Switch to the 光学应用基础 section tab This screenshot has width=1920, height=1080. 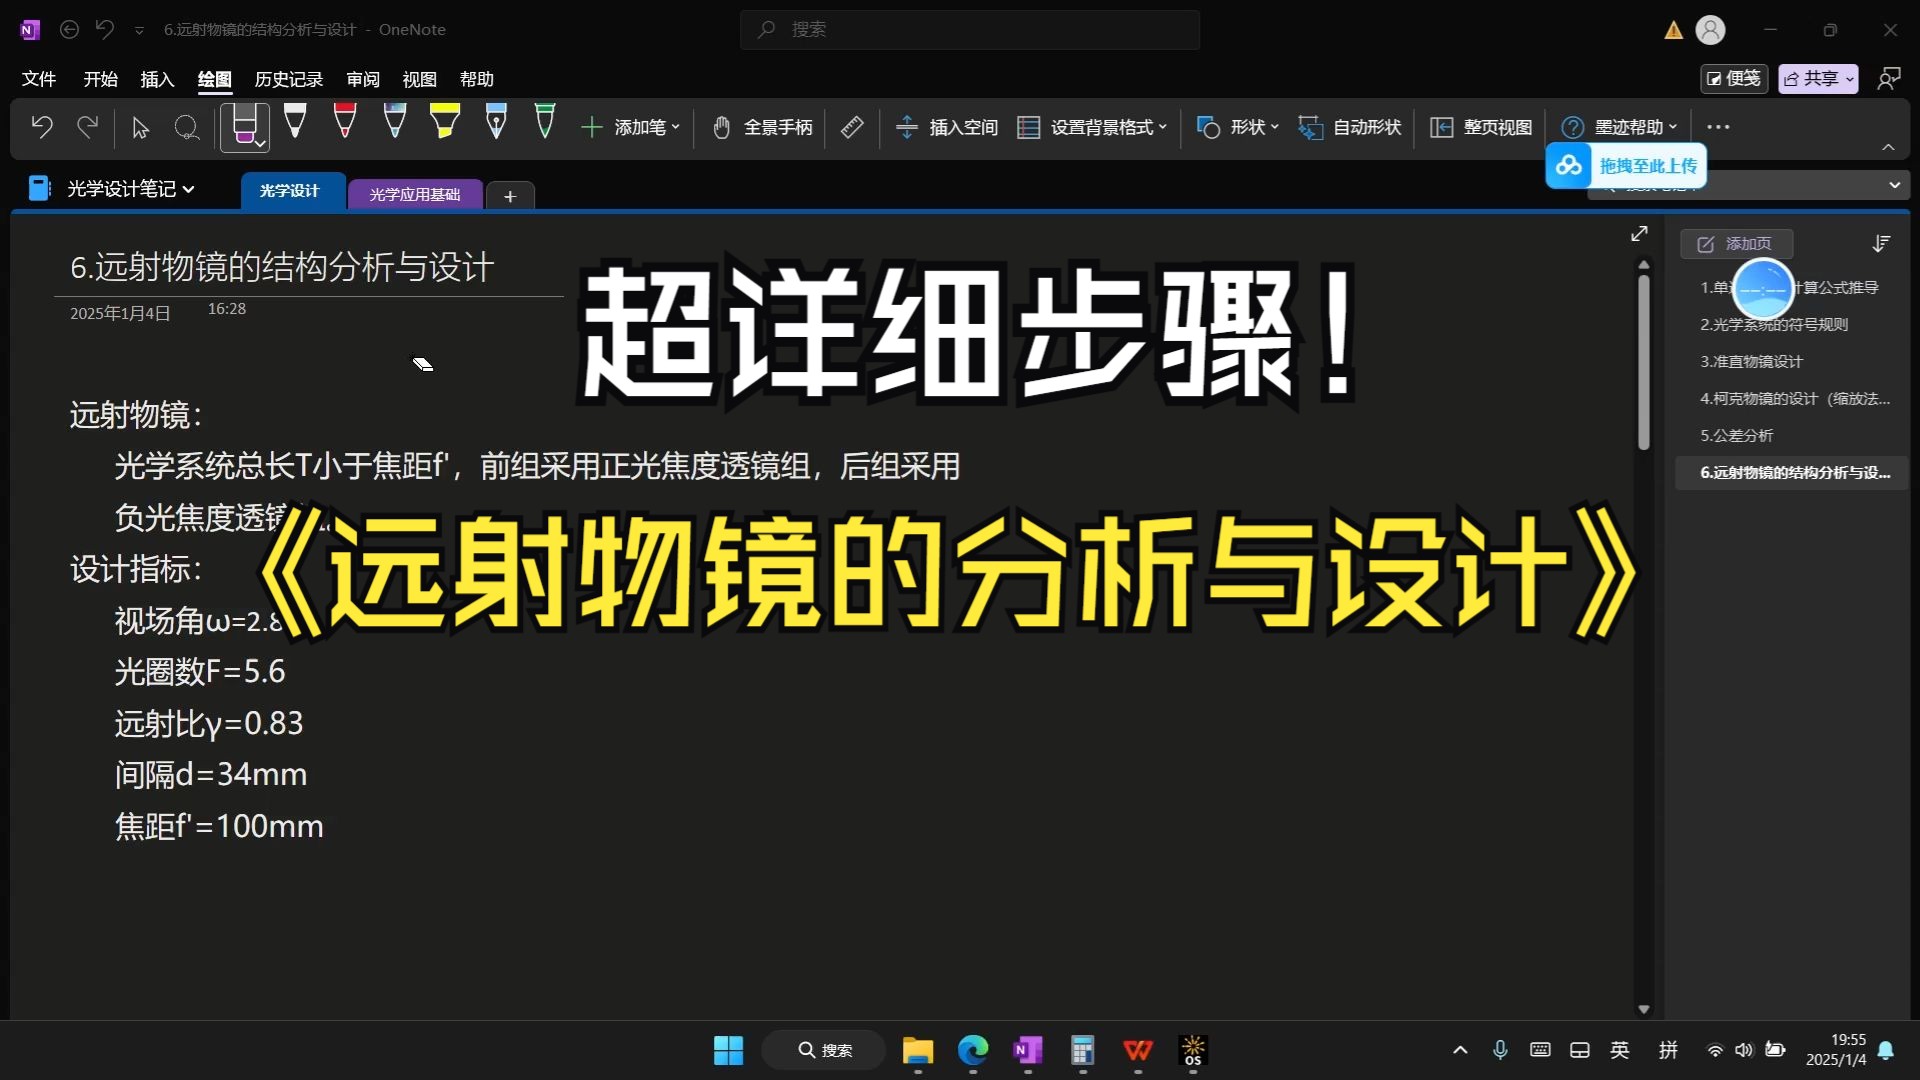[414, 194]
